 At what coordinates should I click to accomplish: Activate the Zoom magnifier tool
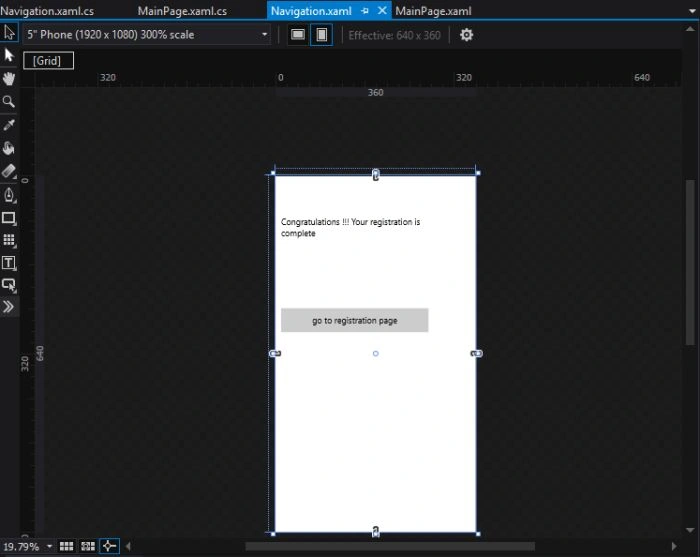coord(9,102)
